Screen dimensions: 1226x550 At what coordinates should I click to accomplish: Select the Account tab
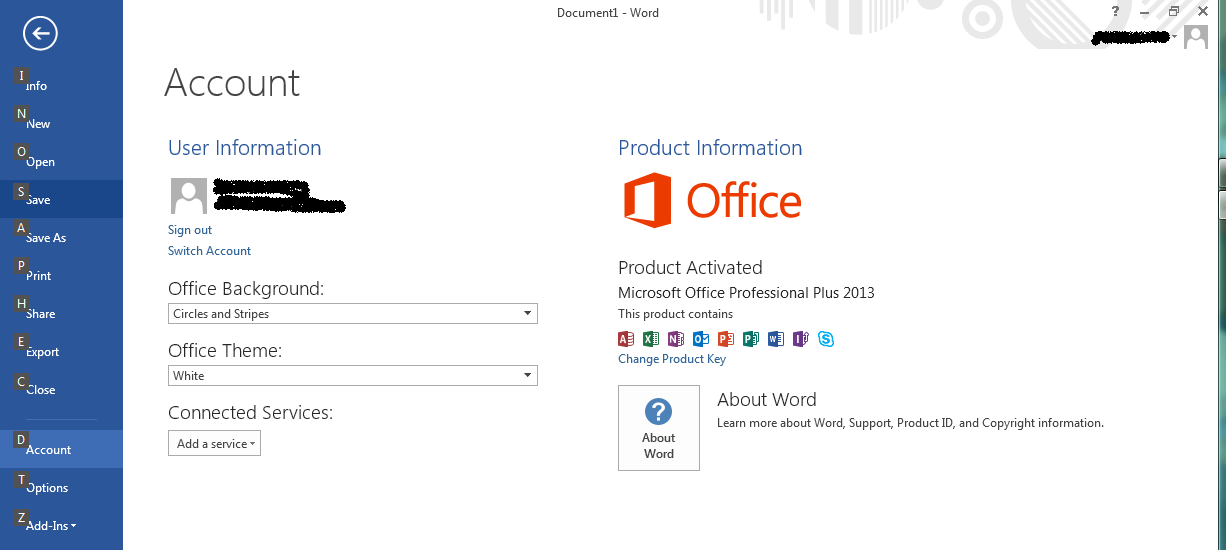coord(61,449)
